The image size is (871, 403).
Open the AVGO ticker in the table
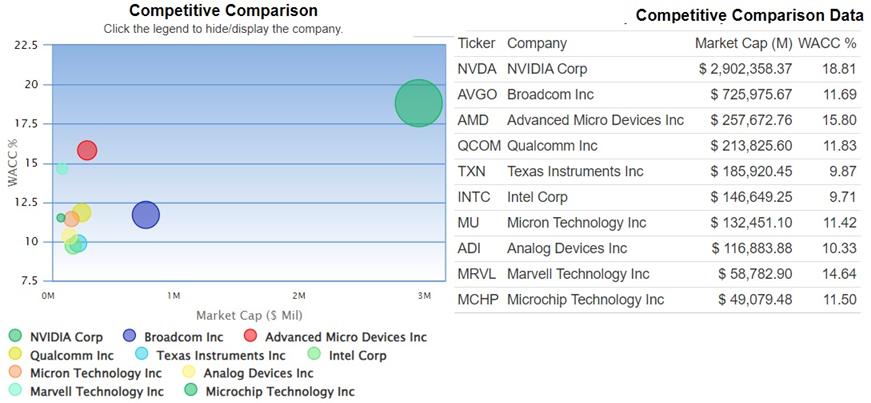(476, 95)
